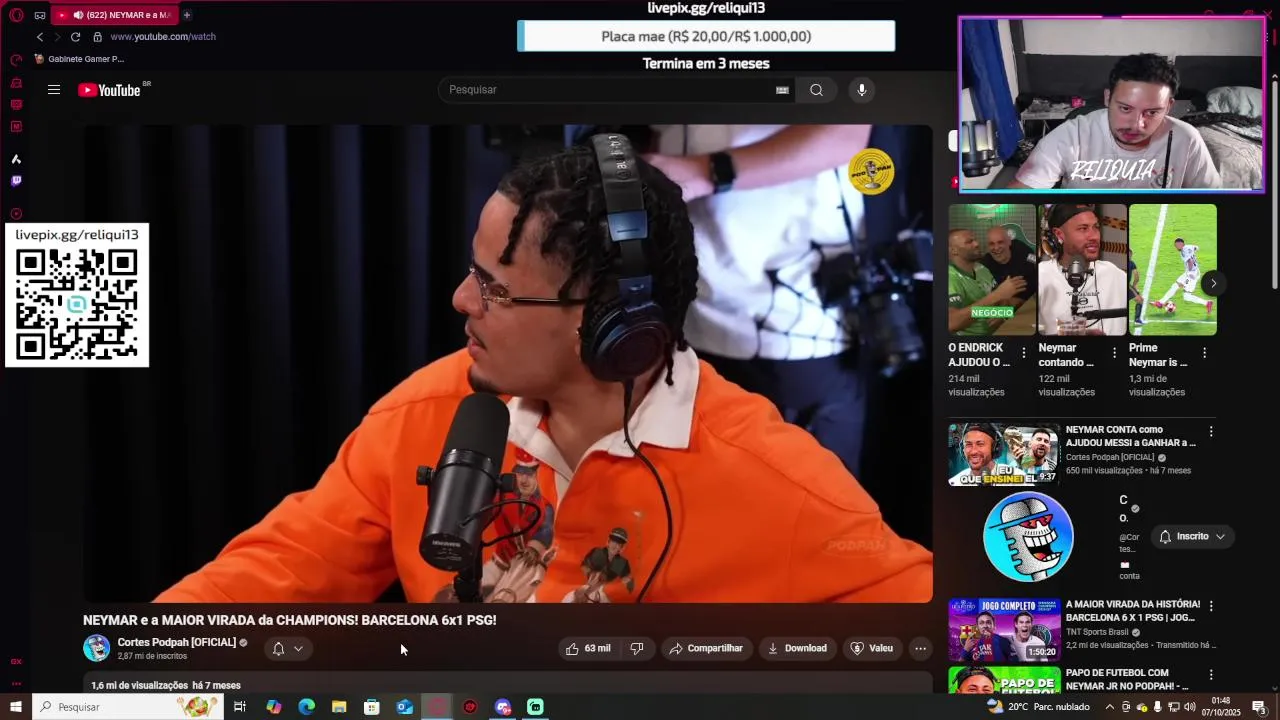
Task: Open the Cortes Podpah [OFICIAL] channel link
Action: click(177, 642)
